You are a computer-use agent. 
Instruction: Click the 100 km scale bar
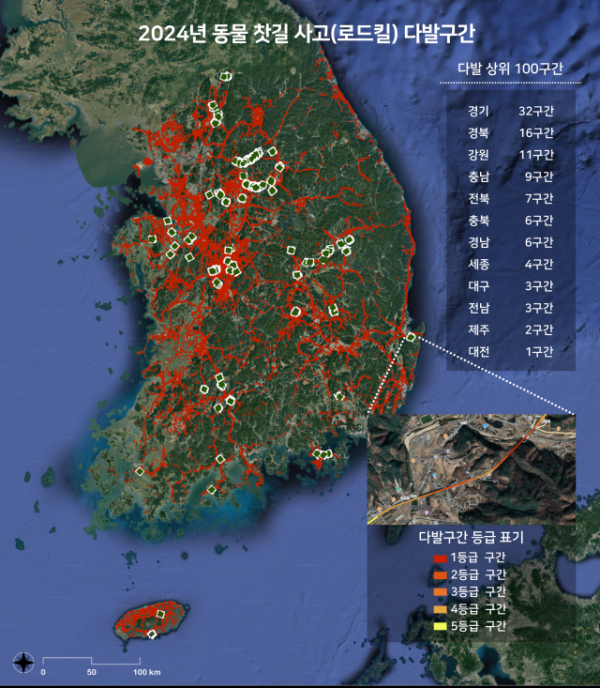tap(92, 662)
